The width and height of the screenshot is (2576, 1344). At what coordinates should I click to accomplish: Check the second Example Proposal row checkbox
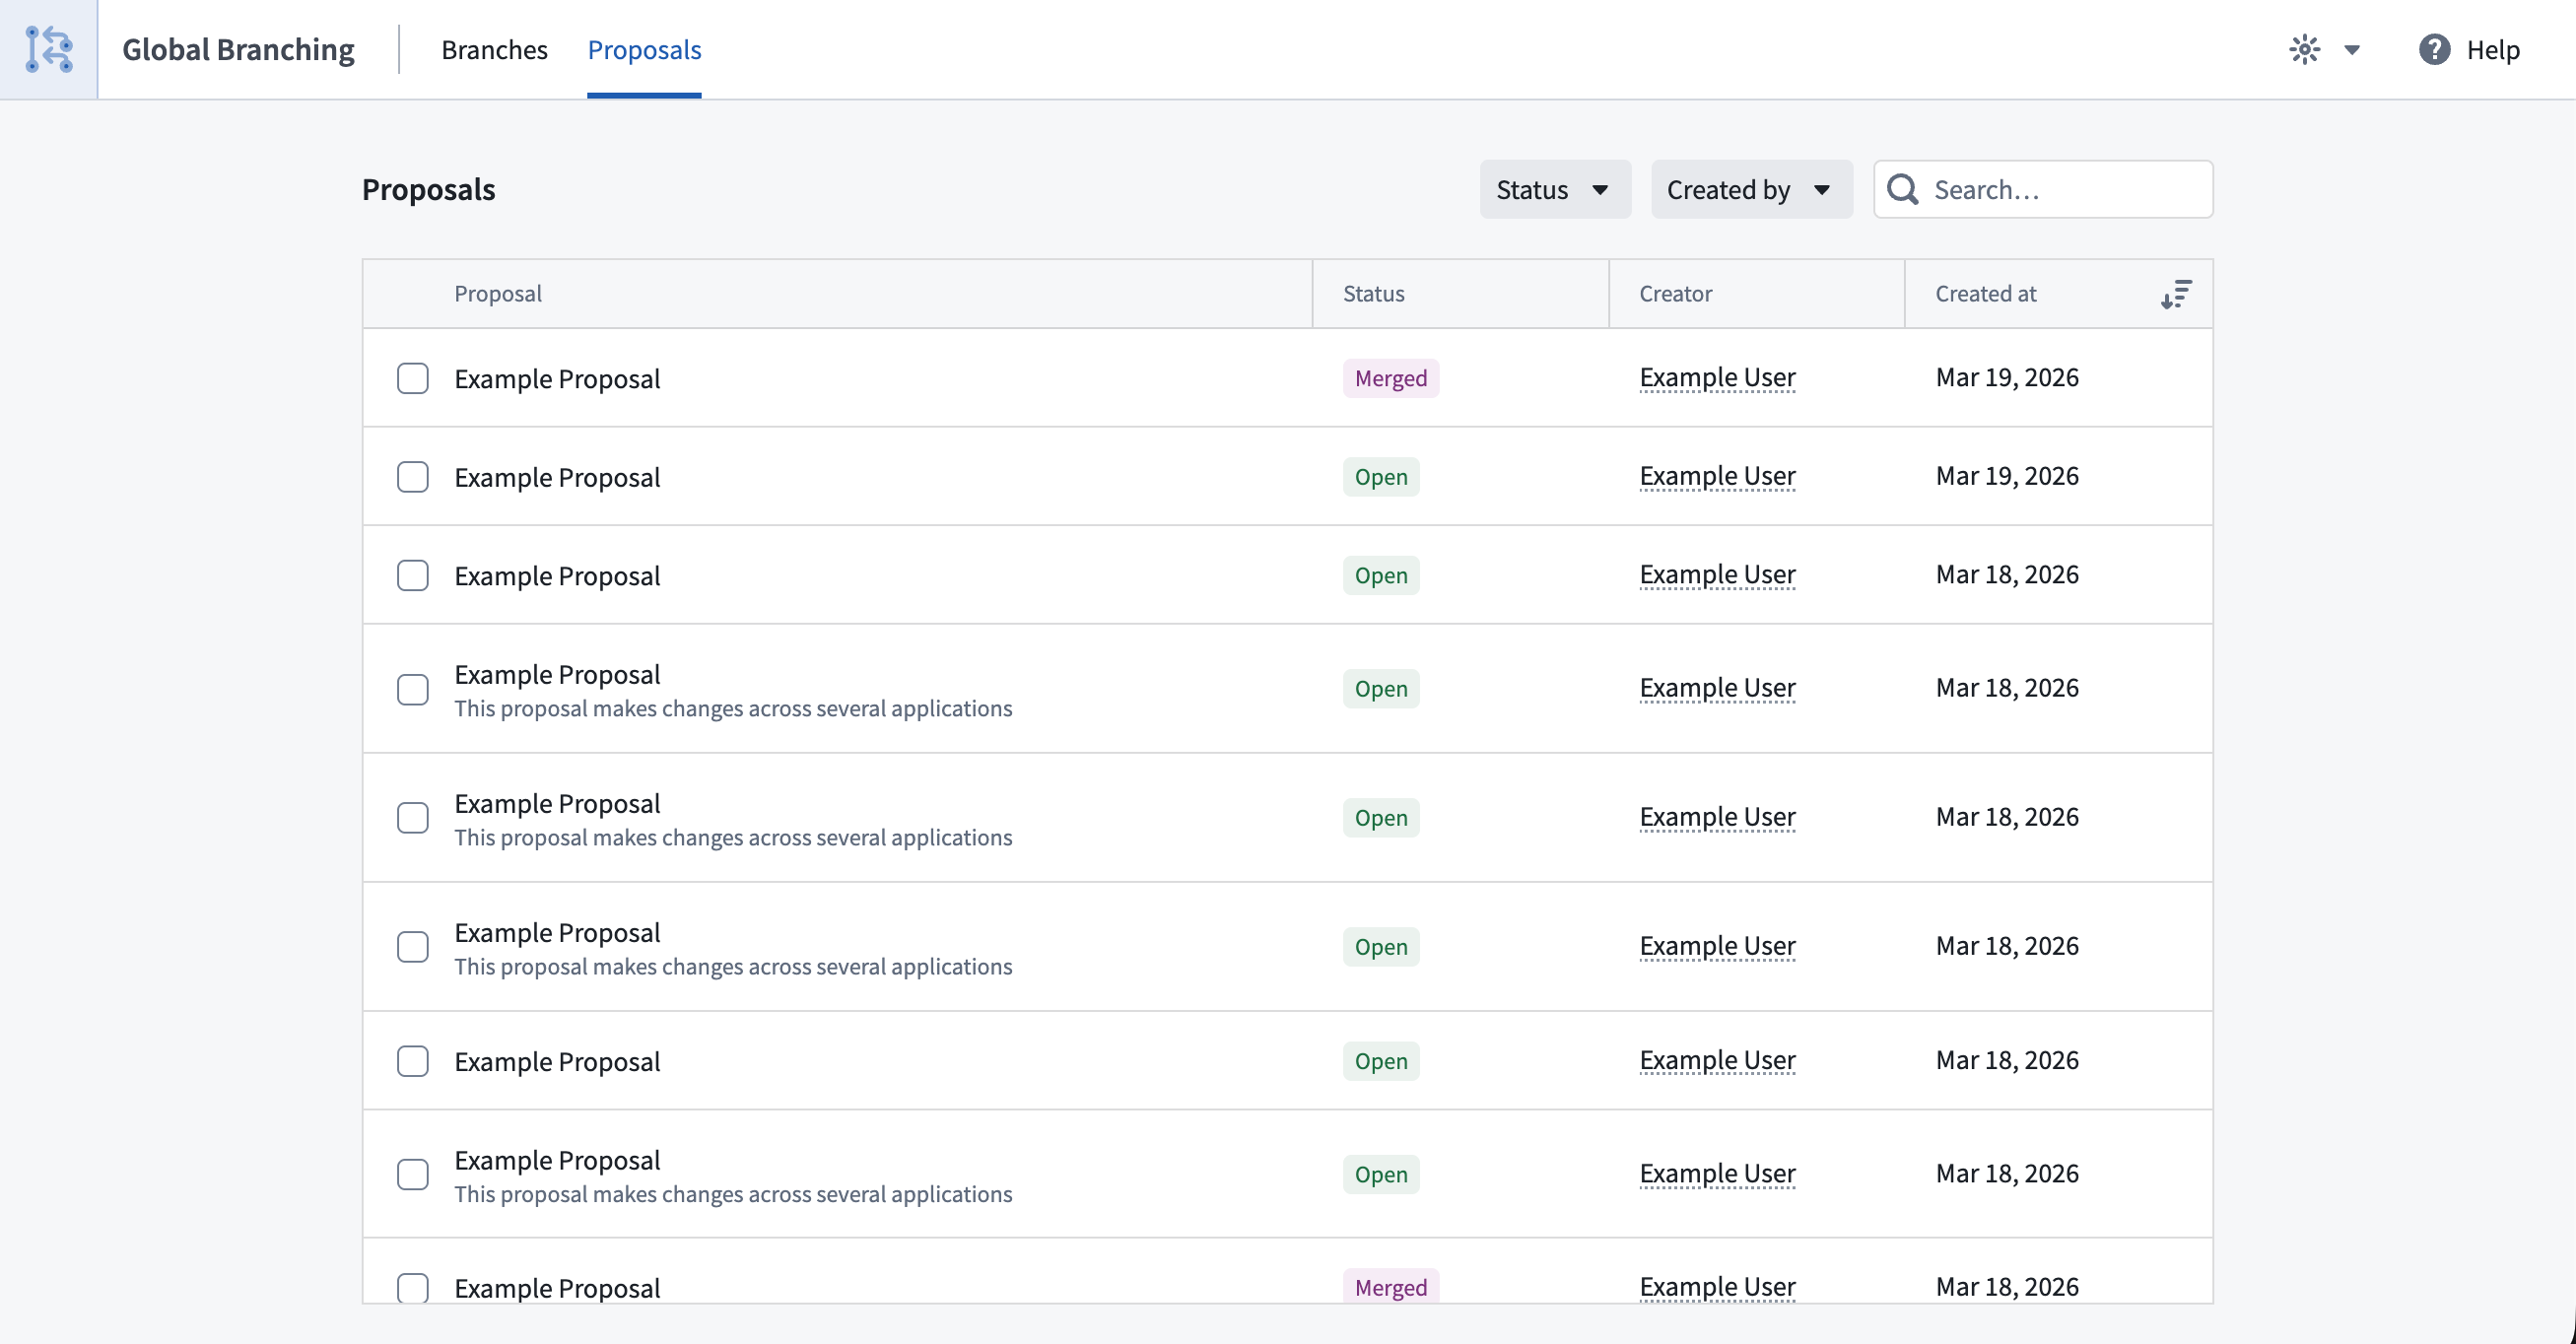[x=412, y=477]
